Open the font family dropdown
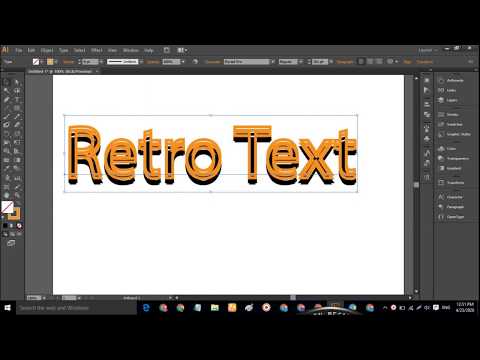Viewport: 480px width, 360px height. point(273,62)
